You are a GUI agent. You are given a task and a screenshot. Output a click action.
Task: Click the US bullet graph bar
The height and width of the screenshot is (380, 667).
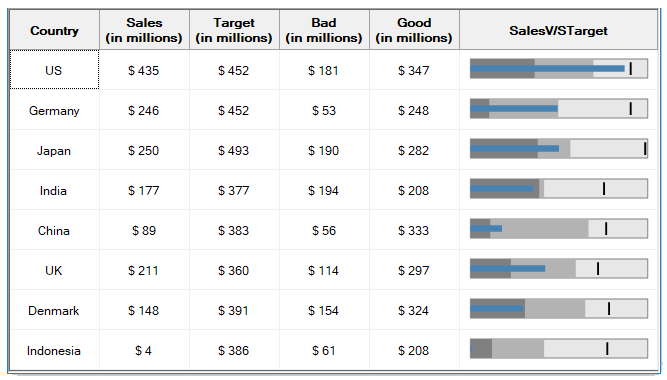coord(559,69)
